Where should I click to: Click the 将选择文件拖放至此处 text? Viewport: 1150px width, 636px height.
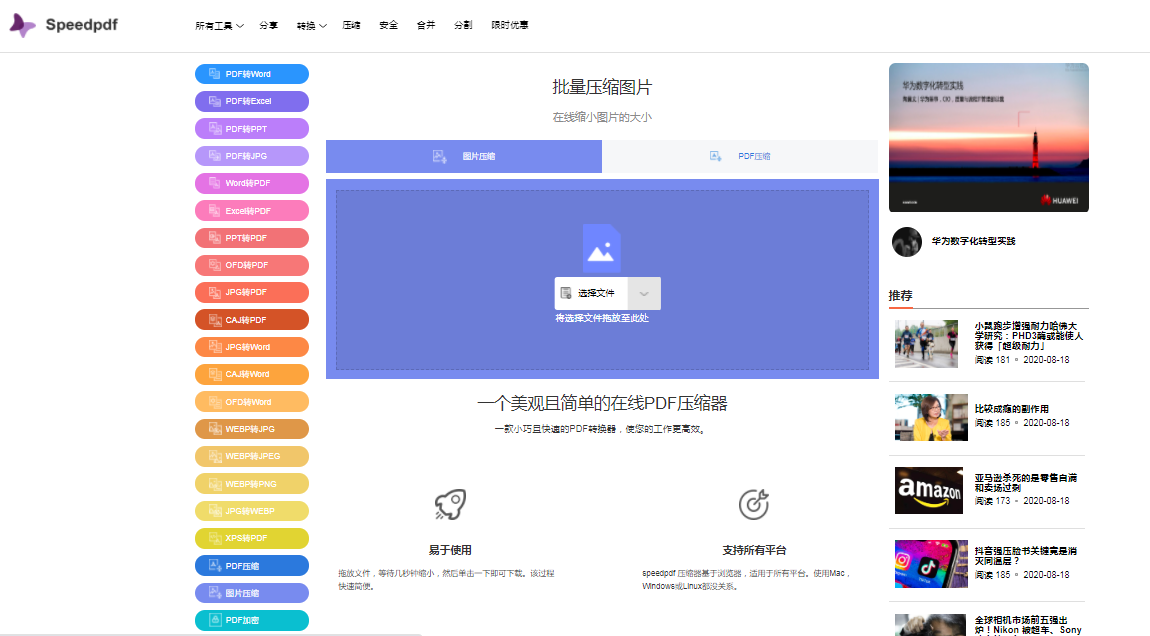601,318
